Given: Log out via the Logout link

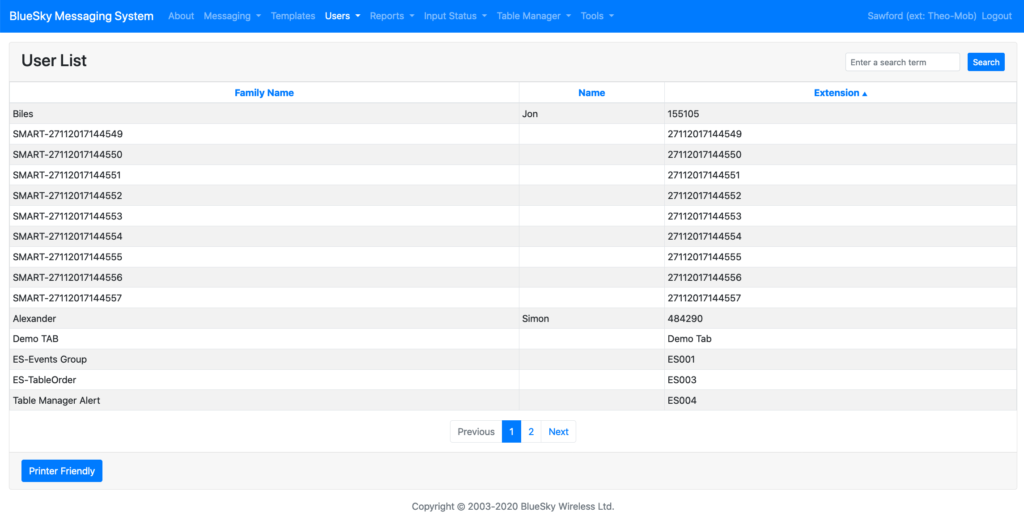Looking at the screenshot, I should (x=997, y=16).
